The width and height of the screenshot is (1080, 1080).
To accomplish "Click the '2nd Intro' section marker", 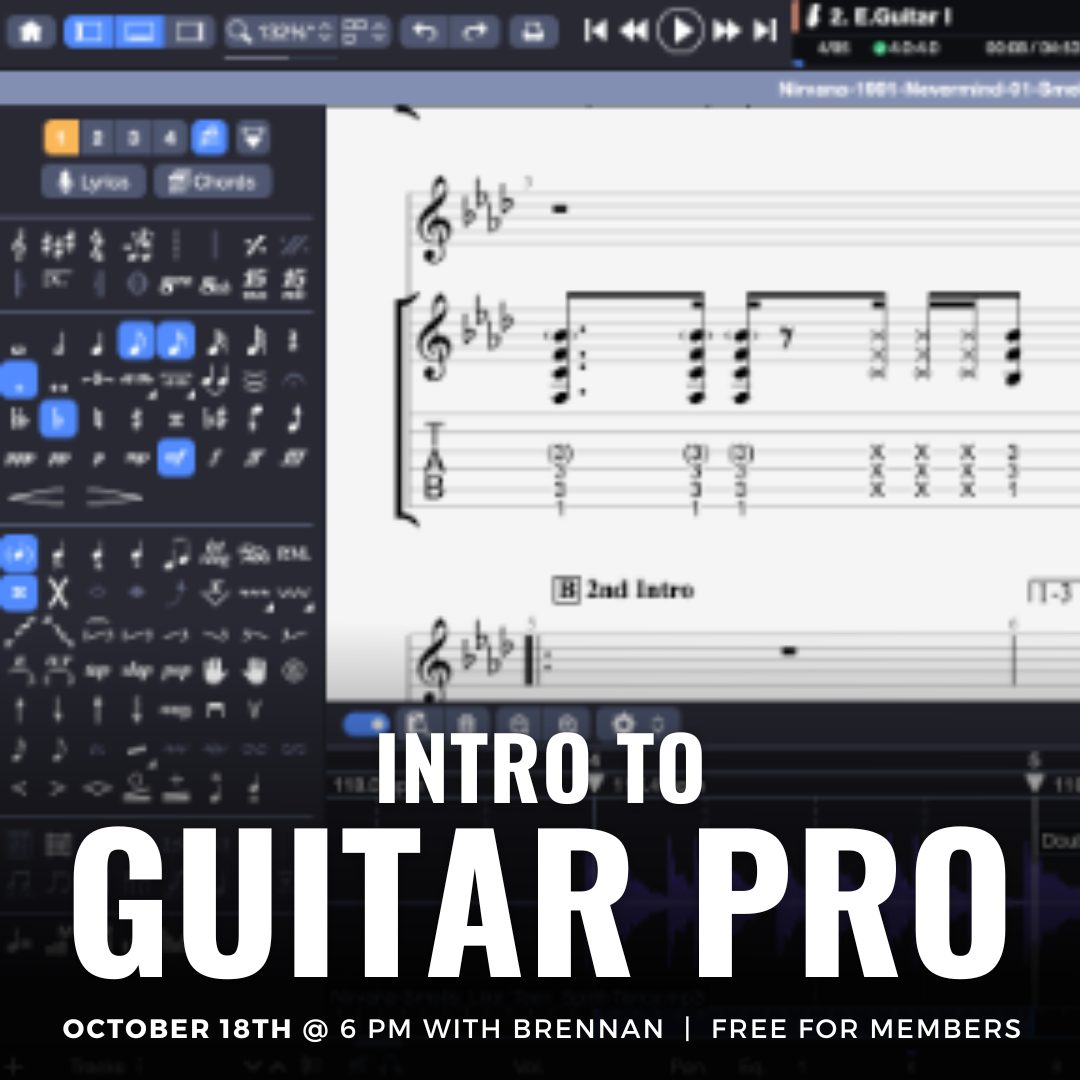I will pyautogui.click(x=624, y=589).
